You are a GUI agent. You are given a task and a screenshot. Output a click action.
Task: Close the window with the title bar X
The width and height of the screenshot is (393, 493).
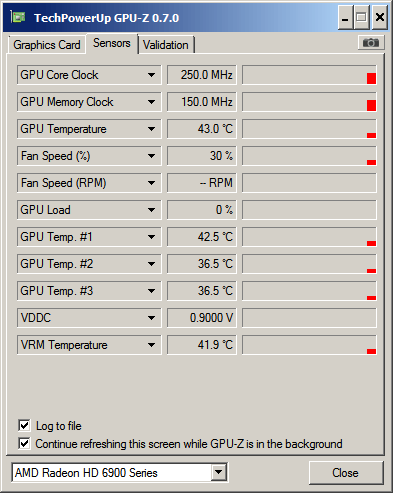(380, 17)
